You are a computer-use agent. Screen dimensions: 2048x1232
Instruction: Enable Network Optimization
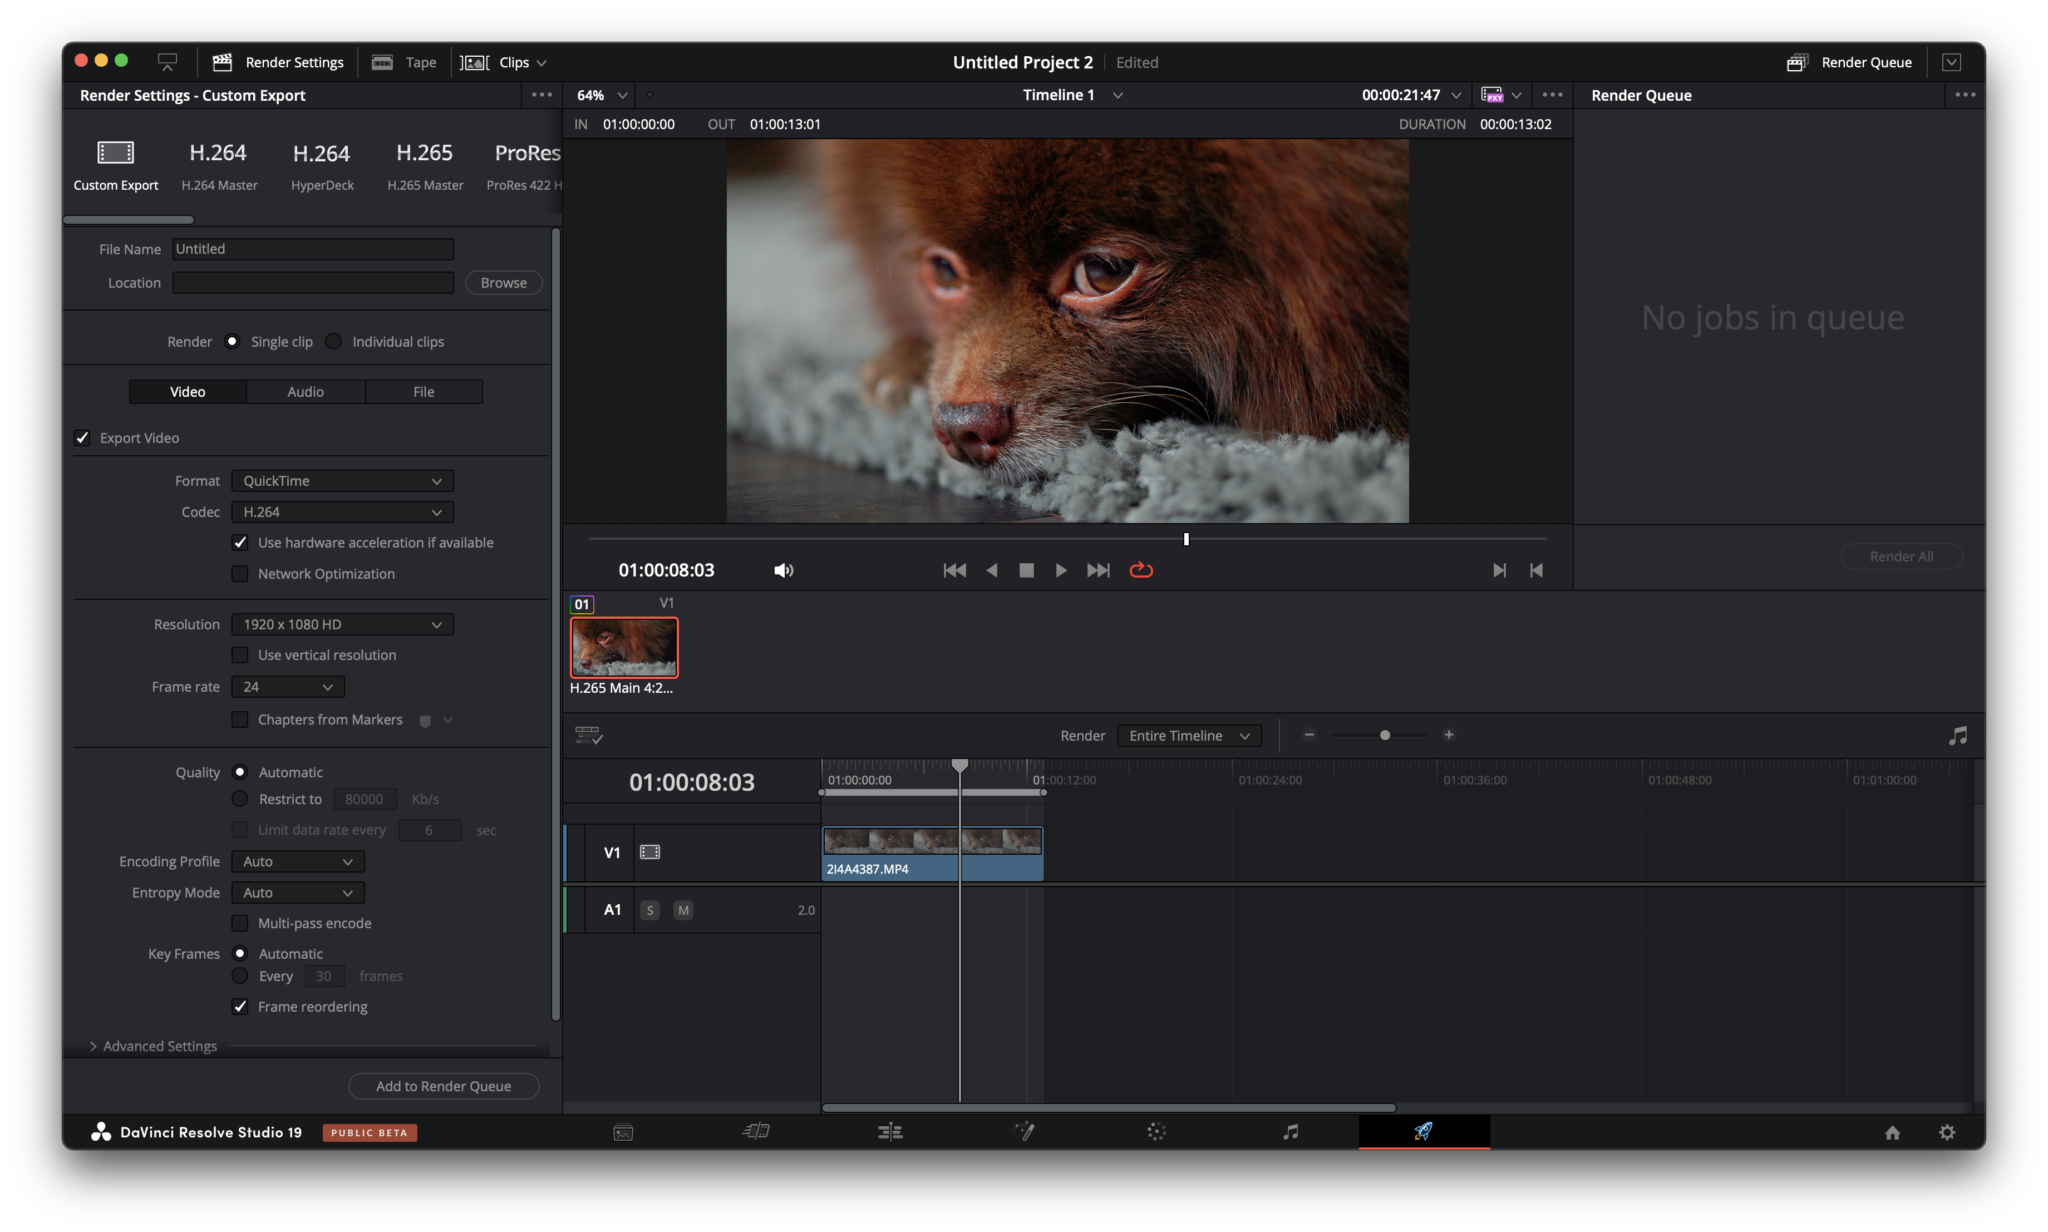(240, 574)
